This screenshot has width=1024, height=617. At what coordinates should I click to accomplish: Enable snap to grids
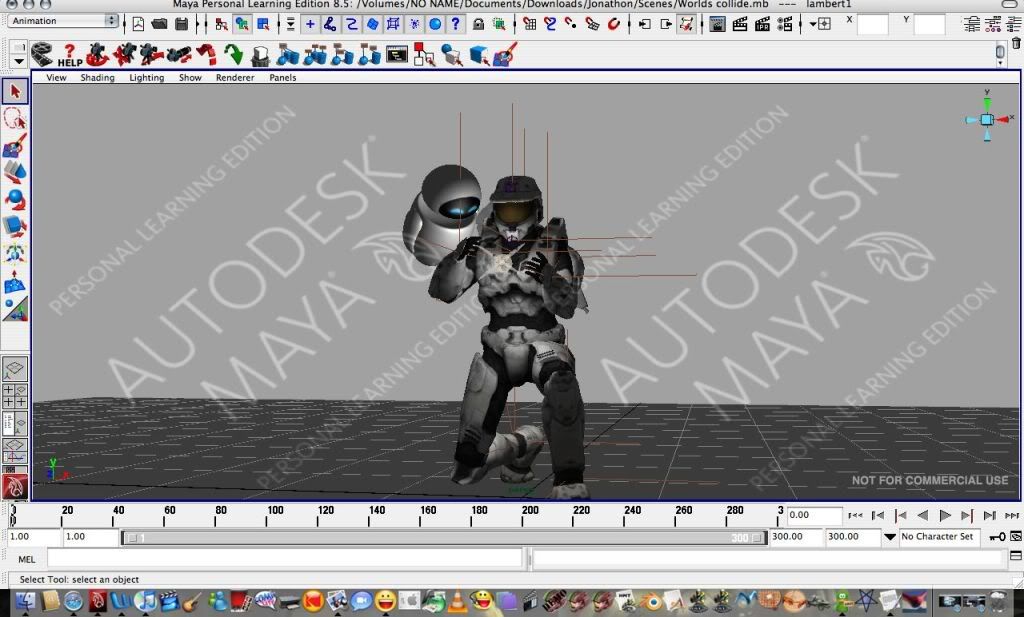pos(530,24)
